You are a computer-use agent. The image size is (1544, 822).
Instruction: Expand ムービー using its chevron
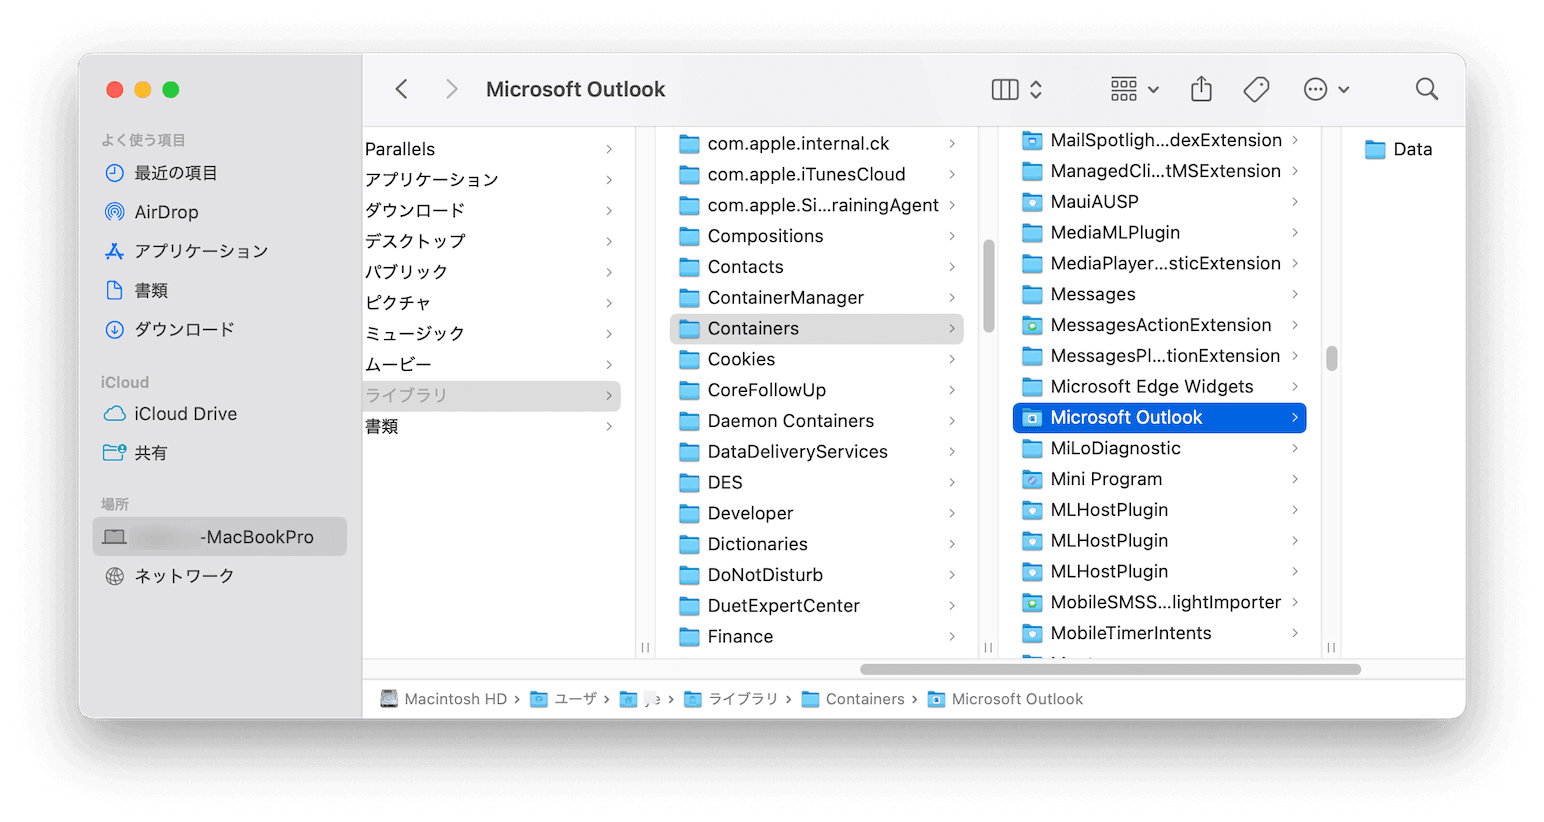click(x=609, y=365)
